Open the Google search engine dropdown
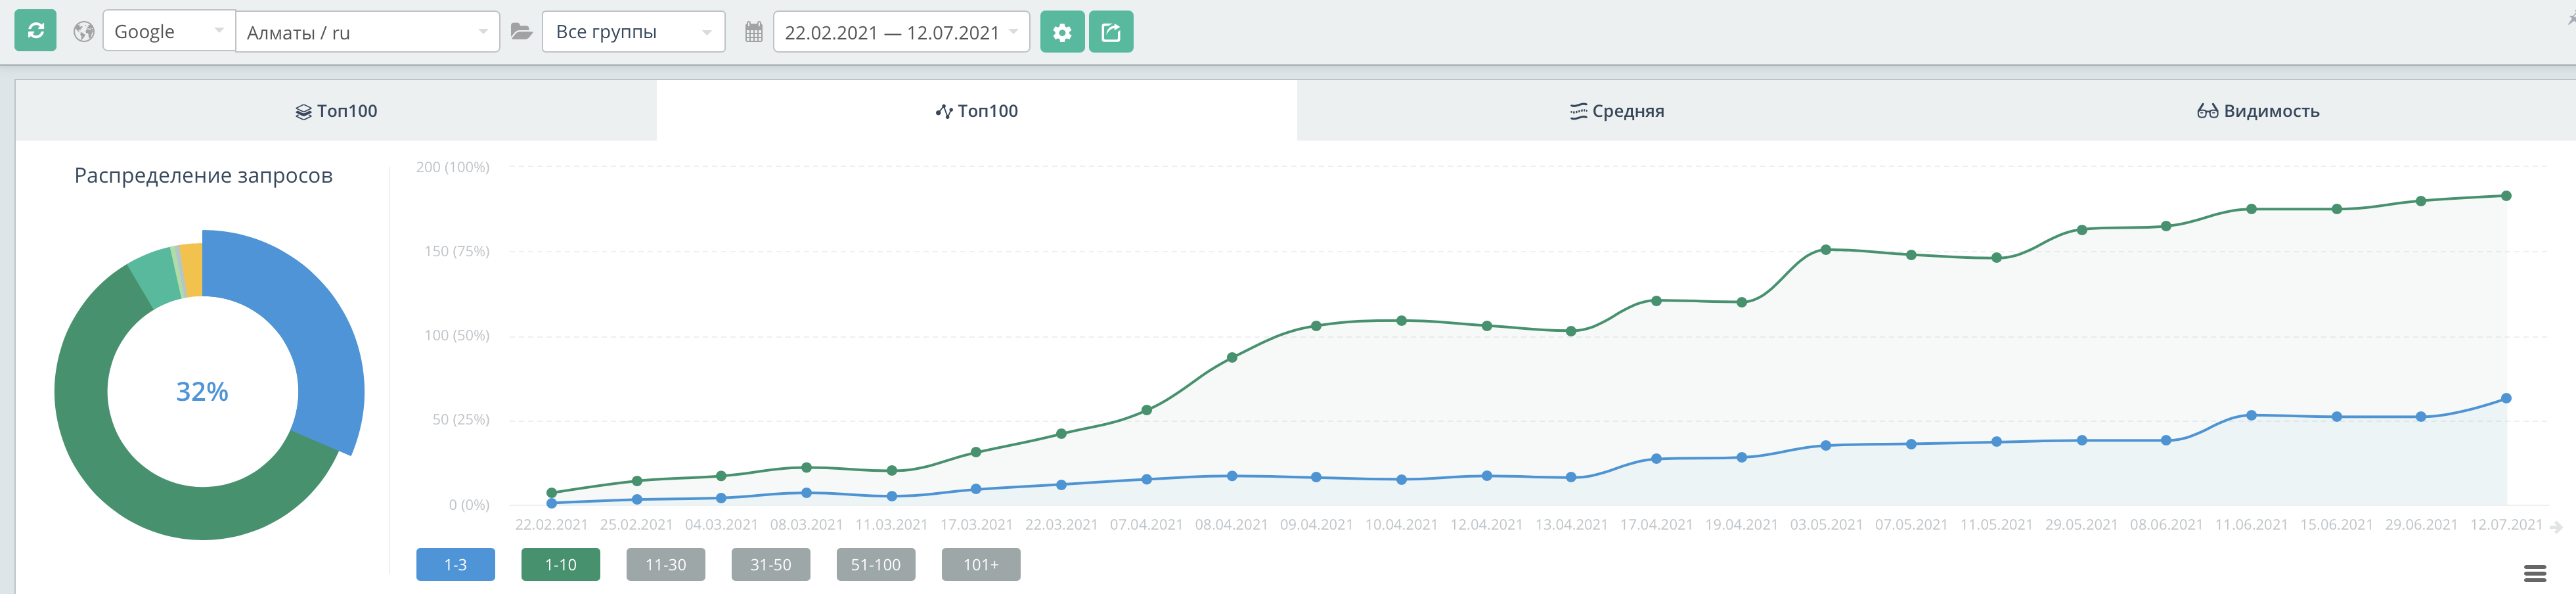This screenshot has height=594, width=2576. 168,32
